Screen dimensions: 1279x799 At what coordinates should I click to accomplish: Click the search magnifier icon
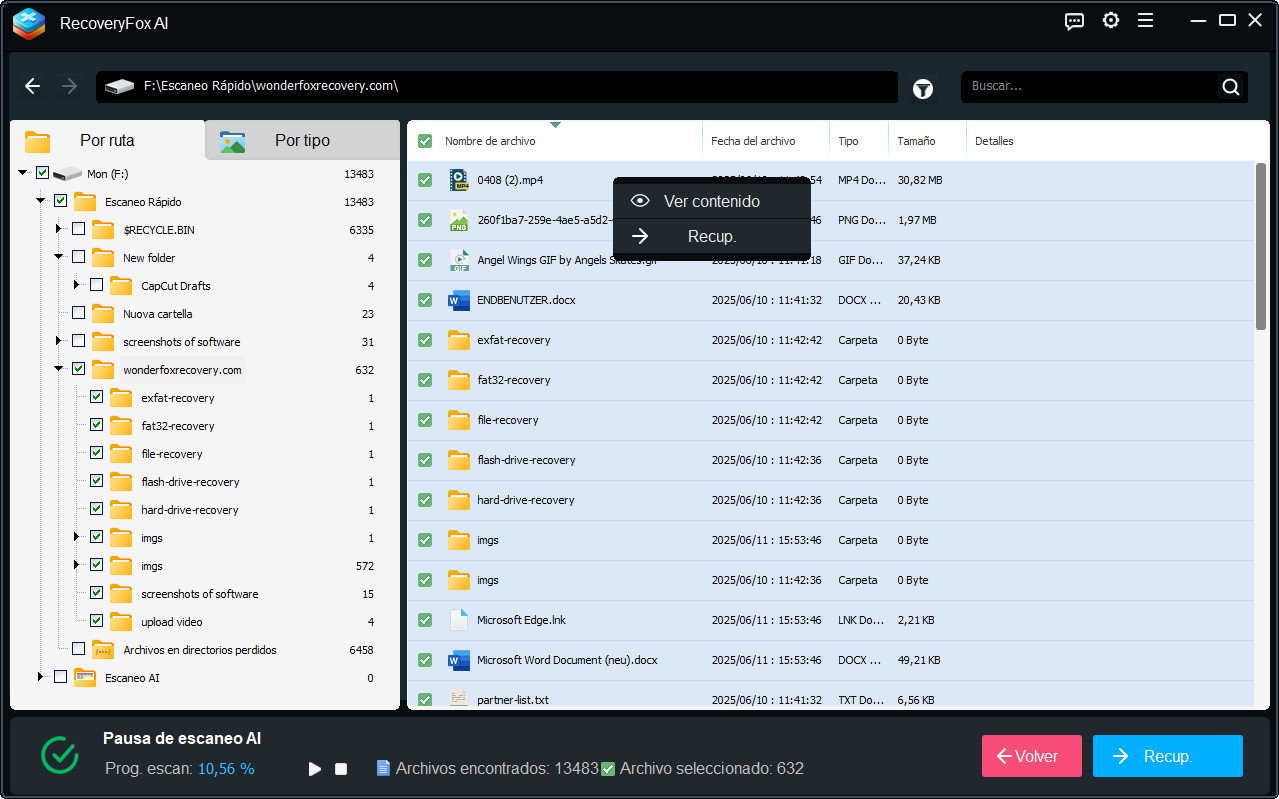1230,87
